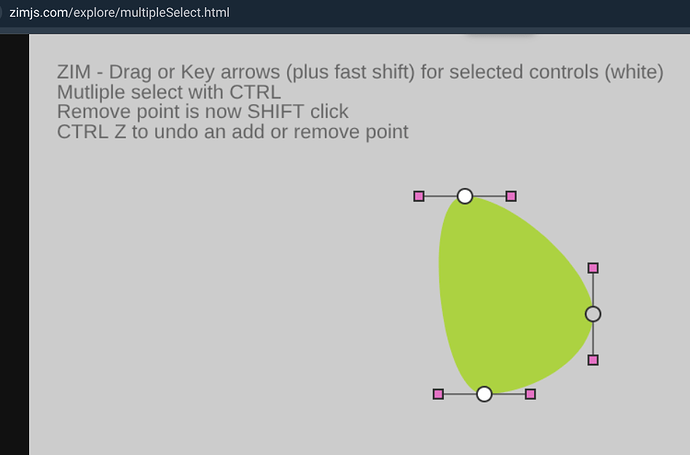The height and width of the screenshot is (455, 690).
Task: Click the pink handle below the right point
Action: click(593, 360)
